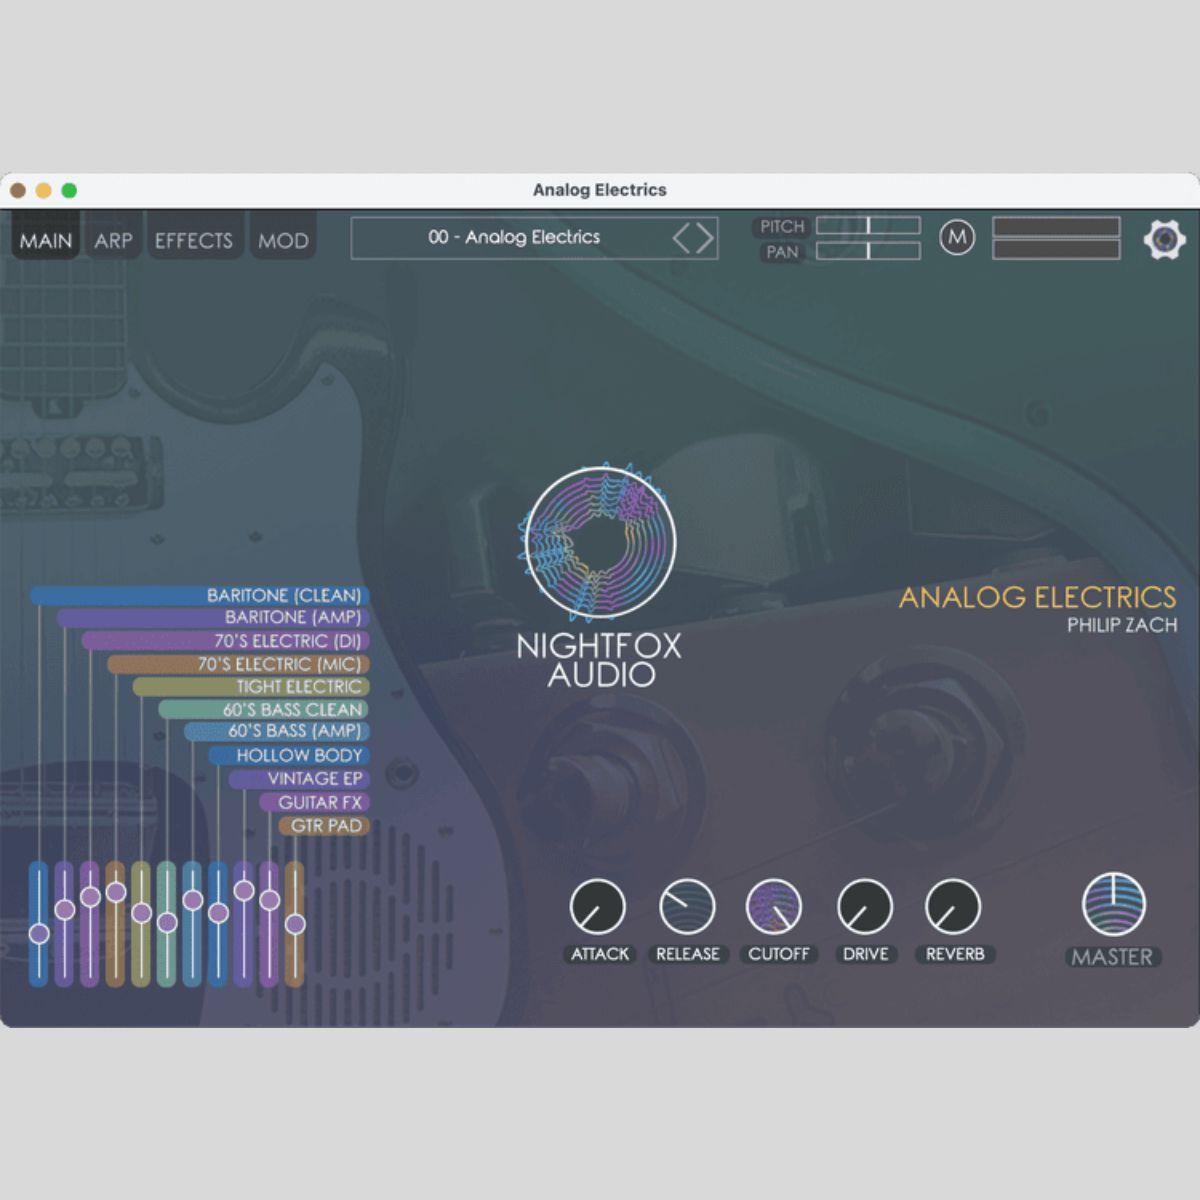Click the GTR Pad fader handle
This screenshot has height=1200, width=1200.
tap(295, 923)
